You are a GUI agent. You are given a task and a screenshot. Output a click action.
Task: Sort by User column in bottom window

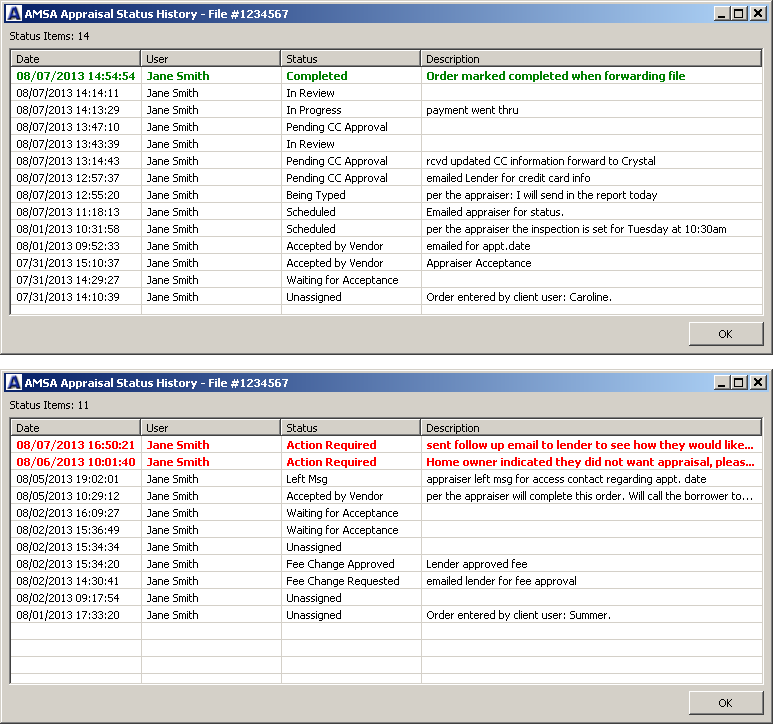click(211, 428)
